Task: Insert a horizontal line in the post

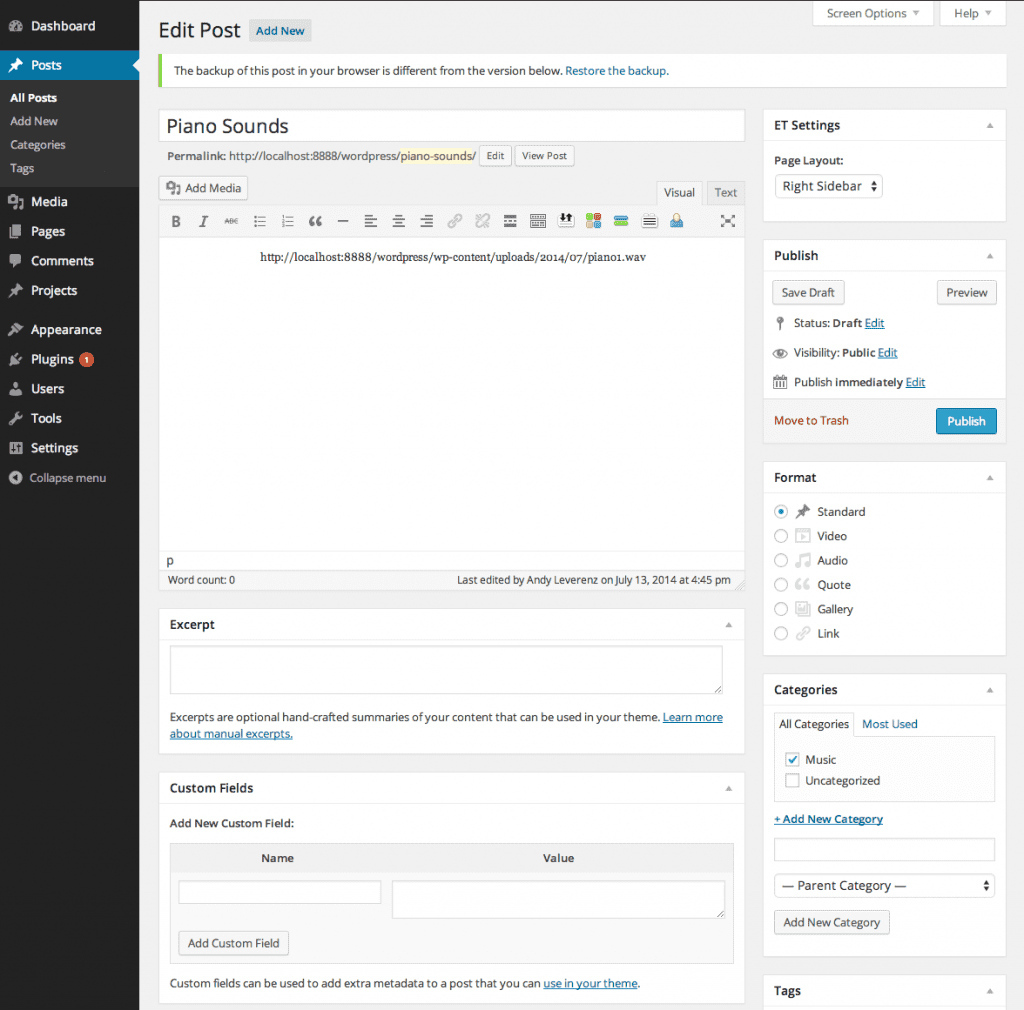Action: point(343,221)
